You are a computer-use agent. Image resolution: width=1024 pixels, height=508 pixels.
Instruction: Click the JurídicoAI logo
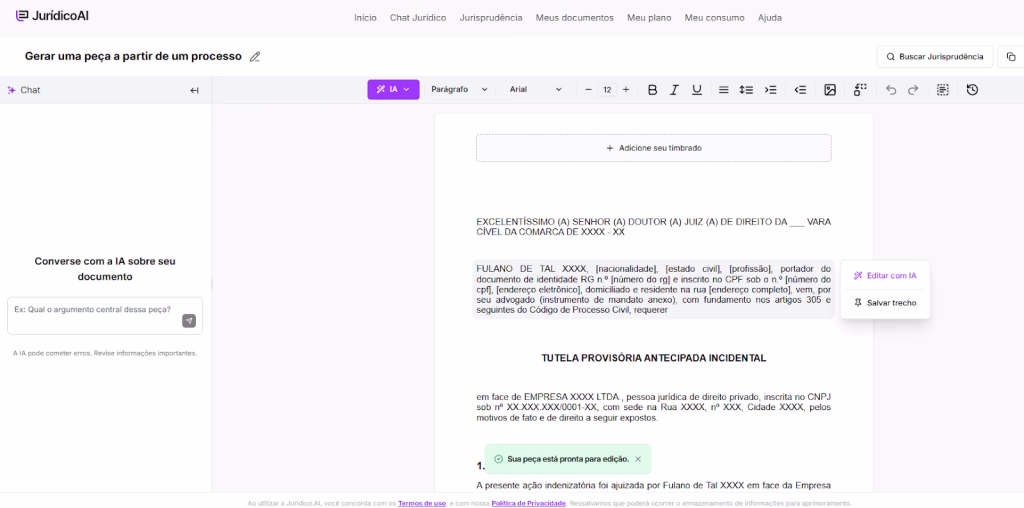click(x=52, y=15)
